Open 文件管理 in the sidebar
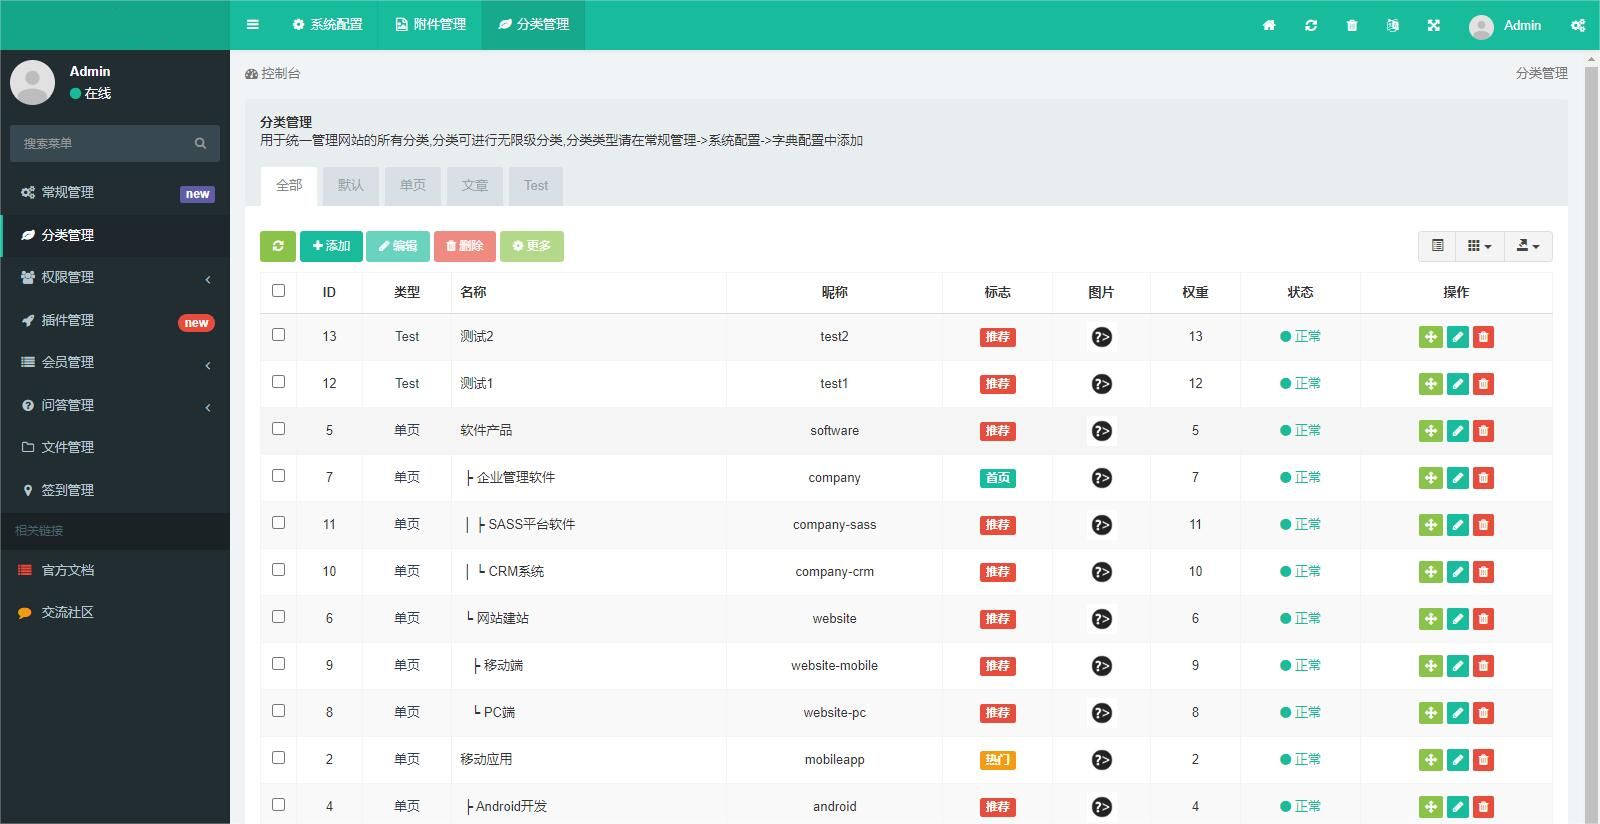 coord(115,447)
